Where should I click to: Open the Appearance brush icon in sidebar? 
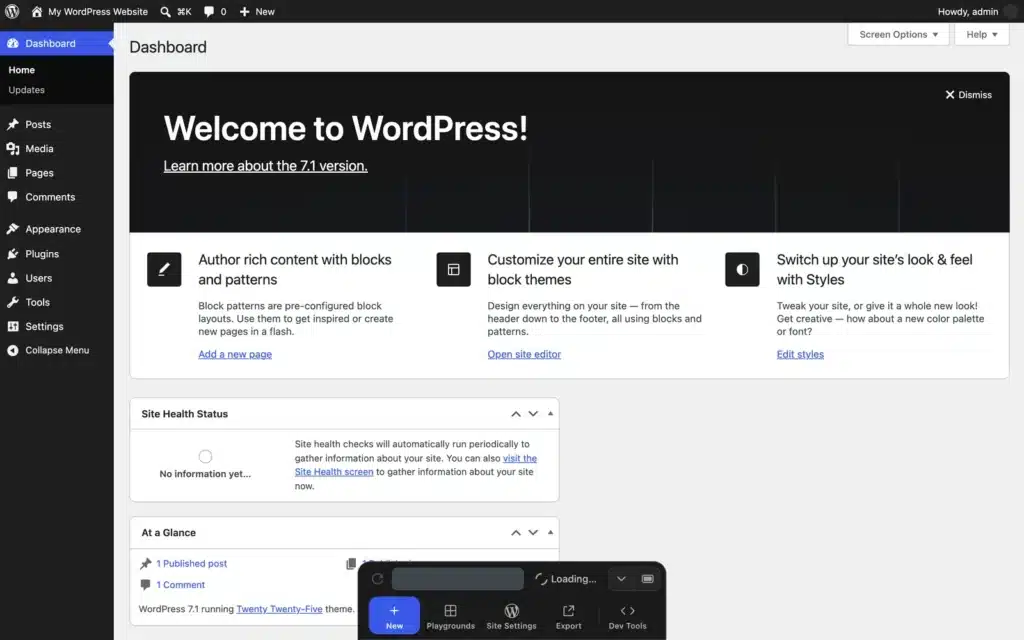[12, 229]
